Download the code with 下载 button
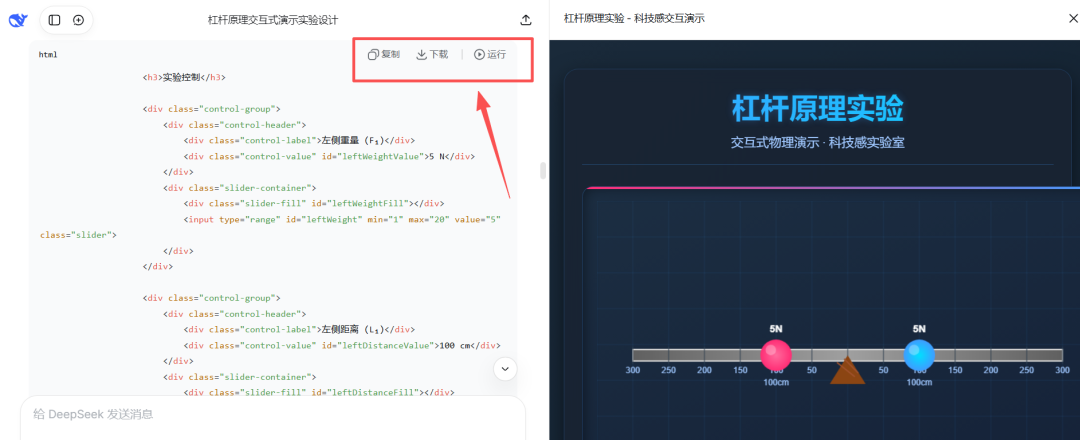The height and width of the screenshot is (440, 1080). point(432,54)
